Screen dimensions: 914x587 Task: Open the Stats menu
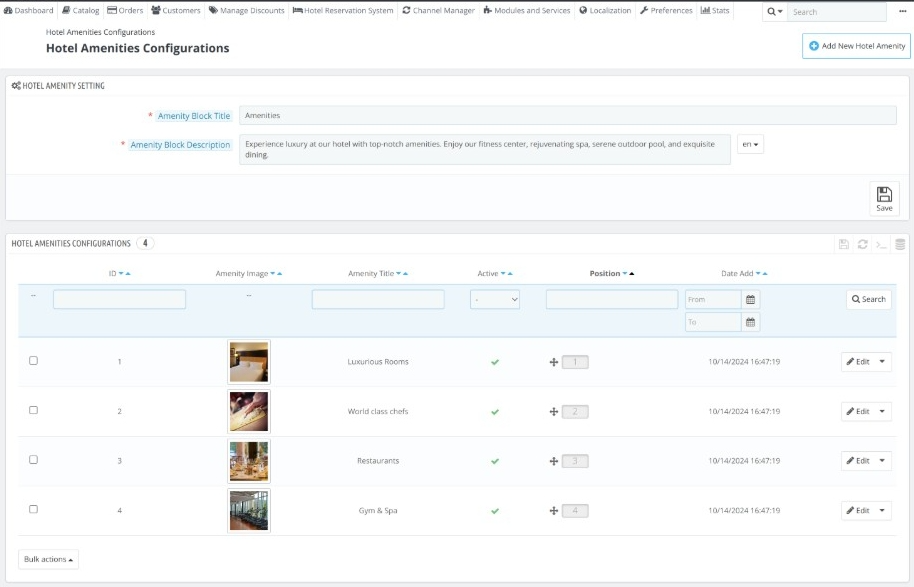pyautogui.click(x=715, y=10)
